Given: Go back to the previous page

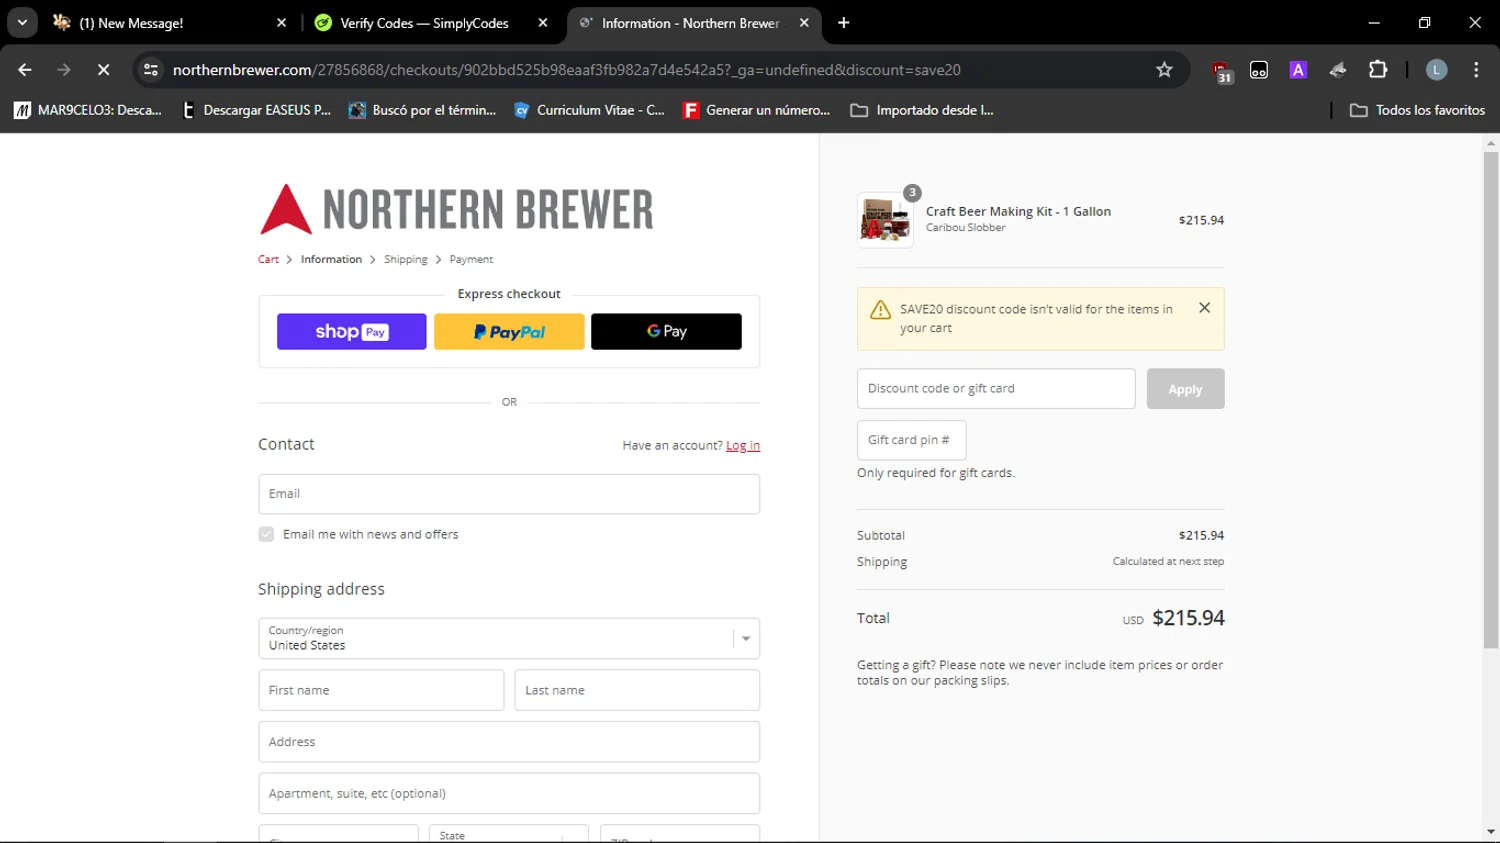Looking at the screenshot, I should [x=25, y=70].
